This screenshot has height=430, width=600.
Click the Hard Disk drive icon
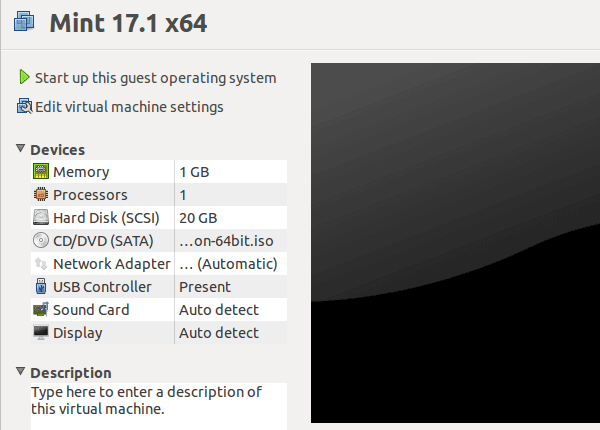point(41,217)
